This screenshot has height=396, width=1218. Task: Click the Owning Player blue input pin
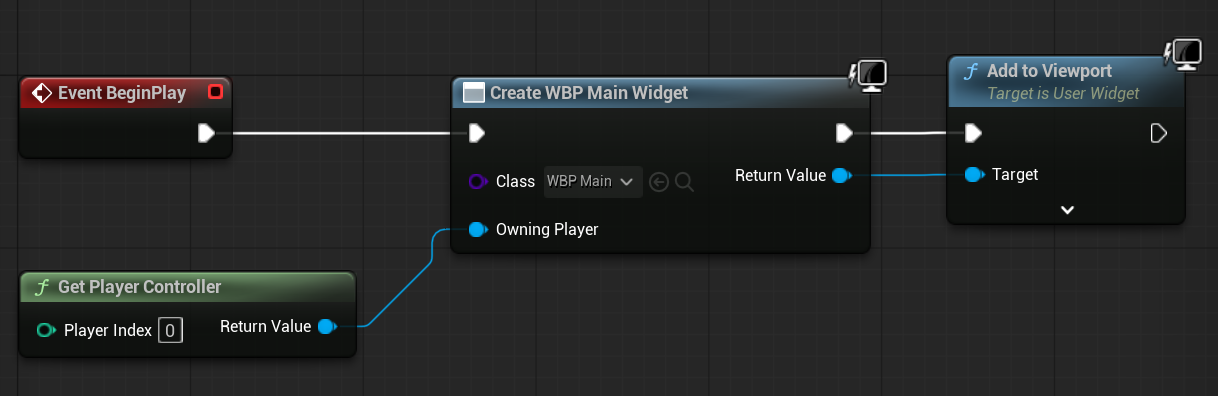pos(478,229)
